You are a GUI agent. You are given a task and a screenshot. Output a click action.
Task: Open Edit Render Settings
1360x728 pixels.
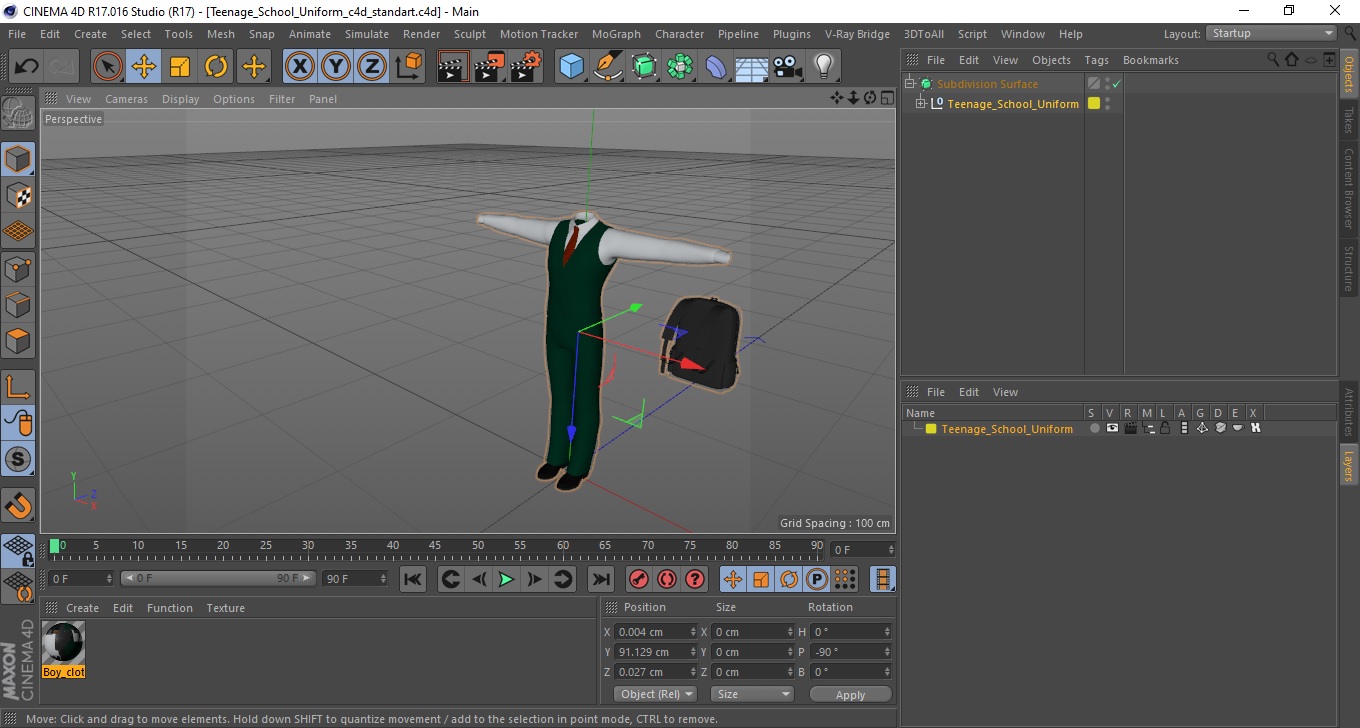[526, 67]
